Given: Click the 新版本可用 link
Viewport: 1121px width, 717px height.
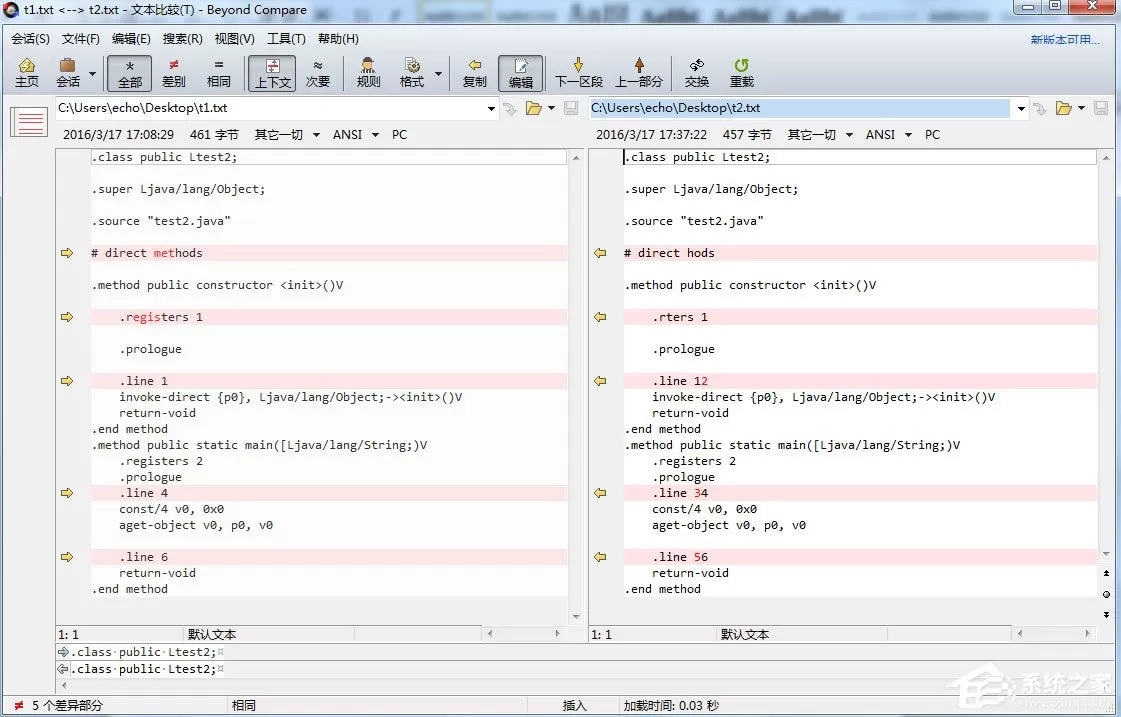Looking at the screenshot, I should 1065,39.
